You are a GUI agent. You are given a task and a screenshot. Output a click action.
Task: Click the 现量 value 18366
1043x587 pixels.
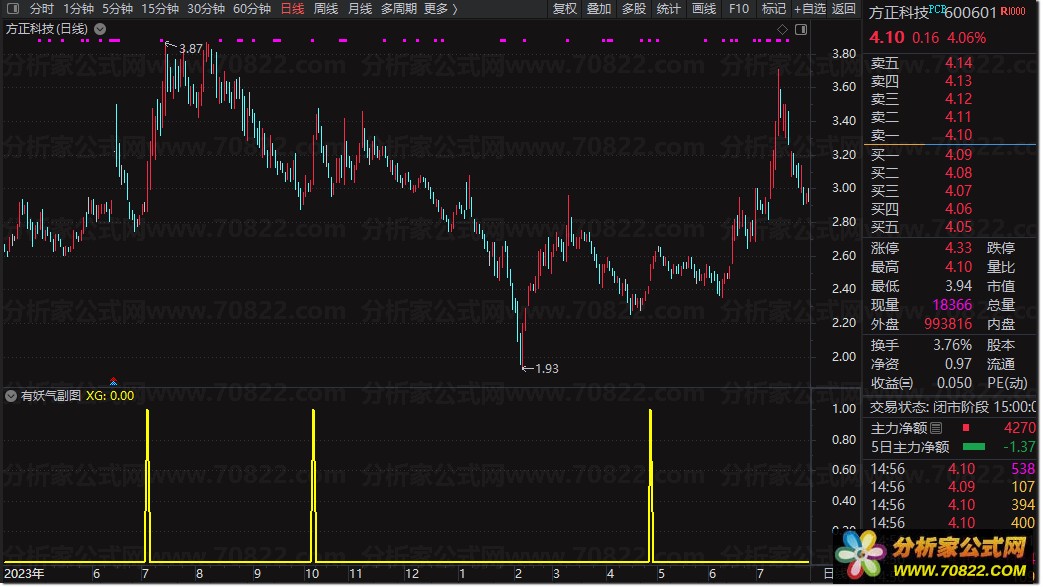[x=953, y=305]
